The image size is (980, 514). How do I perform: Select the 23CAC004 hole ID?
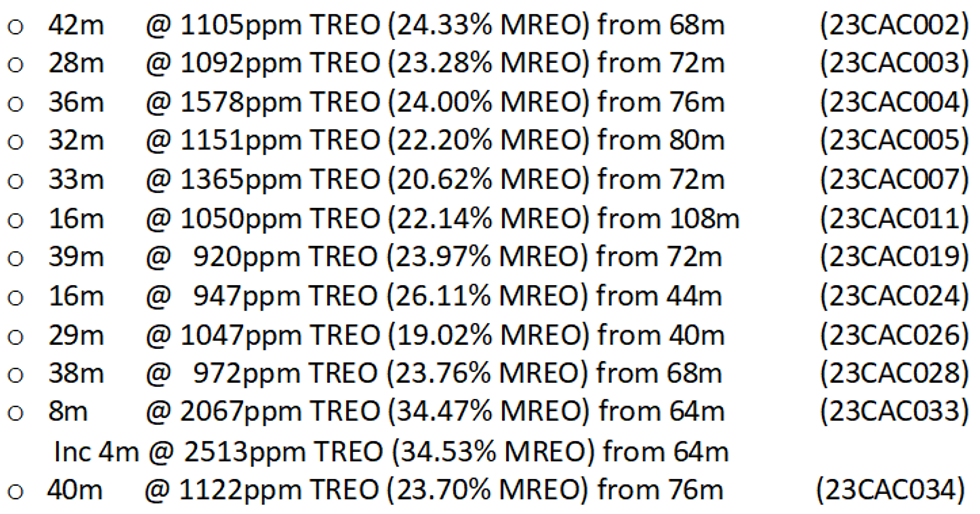894,102
